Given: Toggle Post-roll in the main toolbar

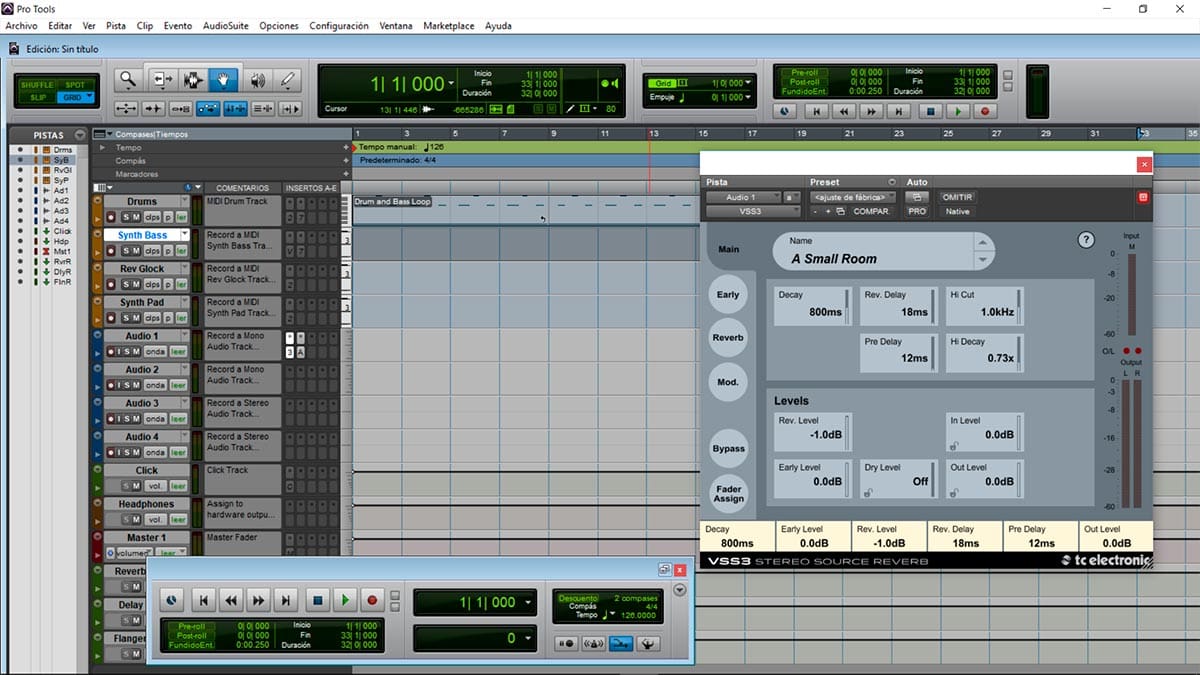Looking at the screenshot, I should coord(804,82).
